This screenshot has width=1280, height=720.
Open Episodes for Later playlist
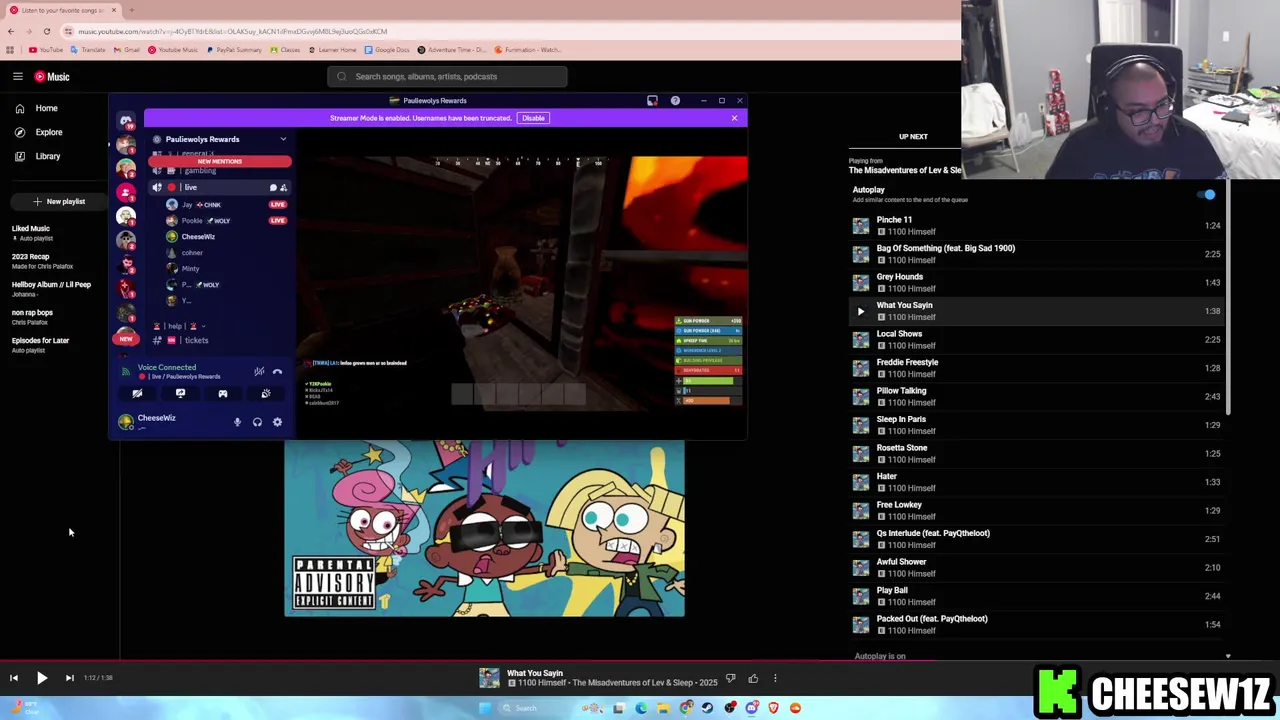pyautogui.click(x=40, y=345)
